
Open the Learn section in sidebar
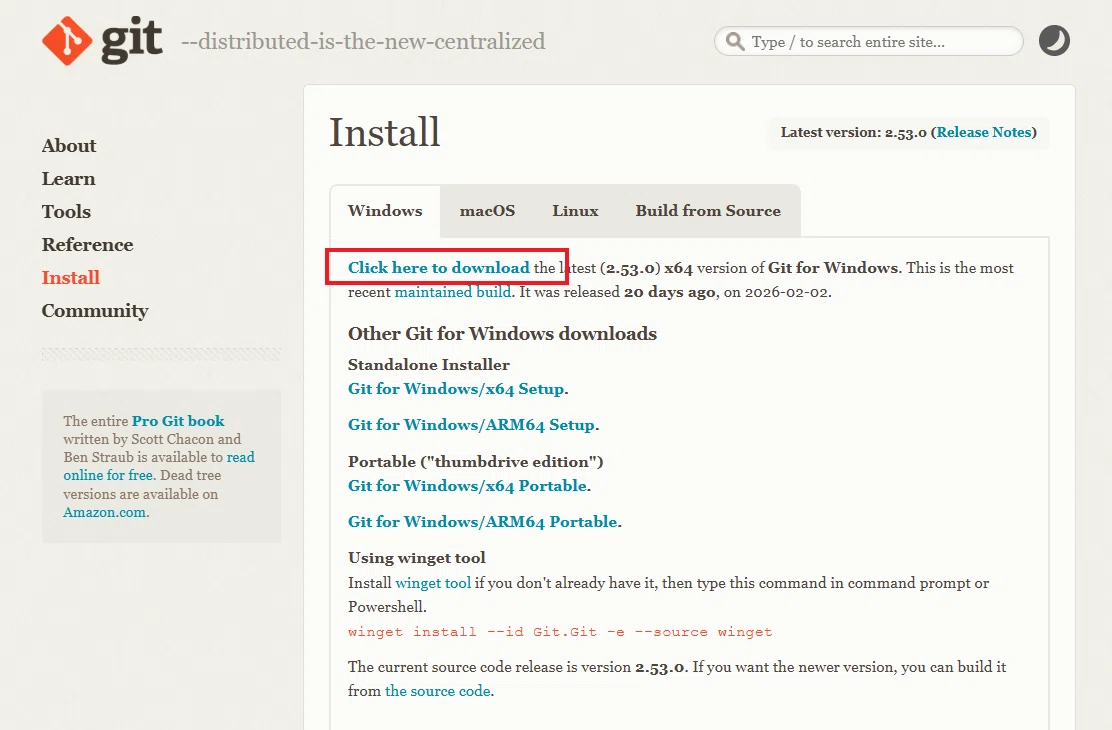pyautogui.click(x=68, y=179)
